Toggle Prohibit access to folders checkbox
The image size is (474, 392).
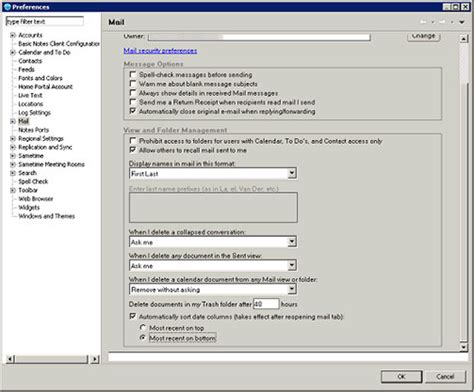coord(133,140)
